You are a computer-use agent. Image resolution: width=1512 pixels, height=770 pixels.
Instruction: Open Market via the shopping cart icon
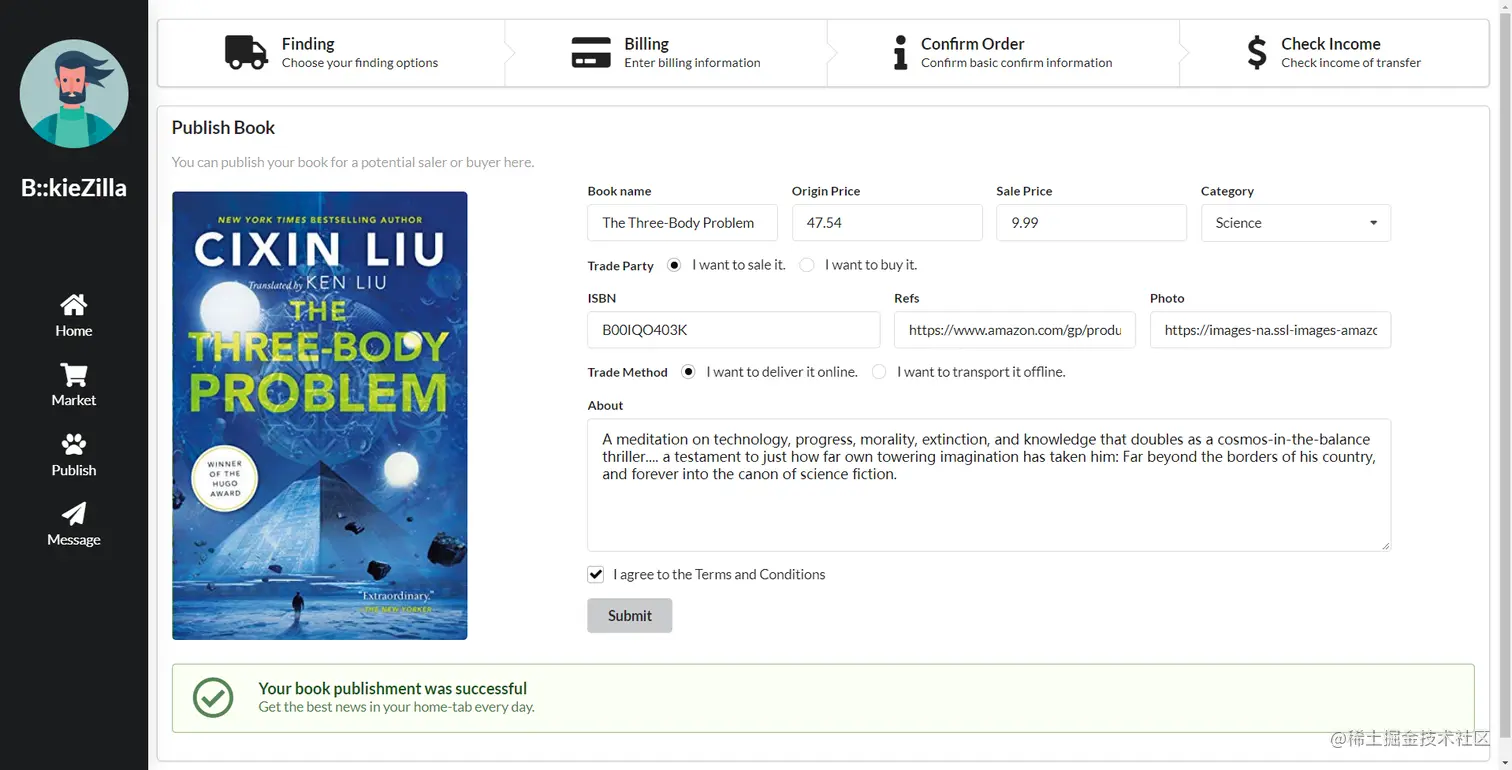(74, 375)
